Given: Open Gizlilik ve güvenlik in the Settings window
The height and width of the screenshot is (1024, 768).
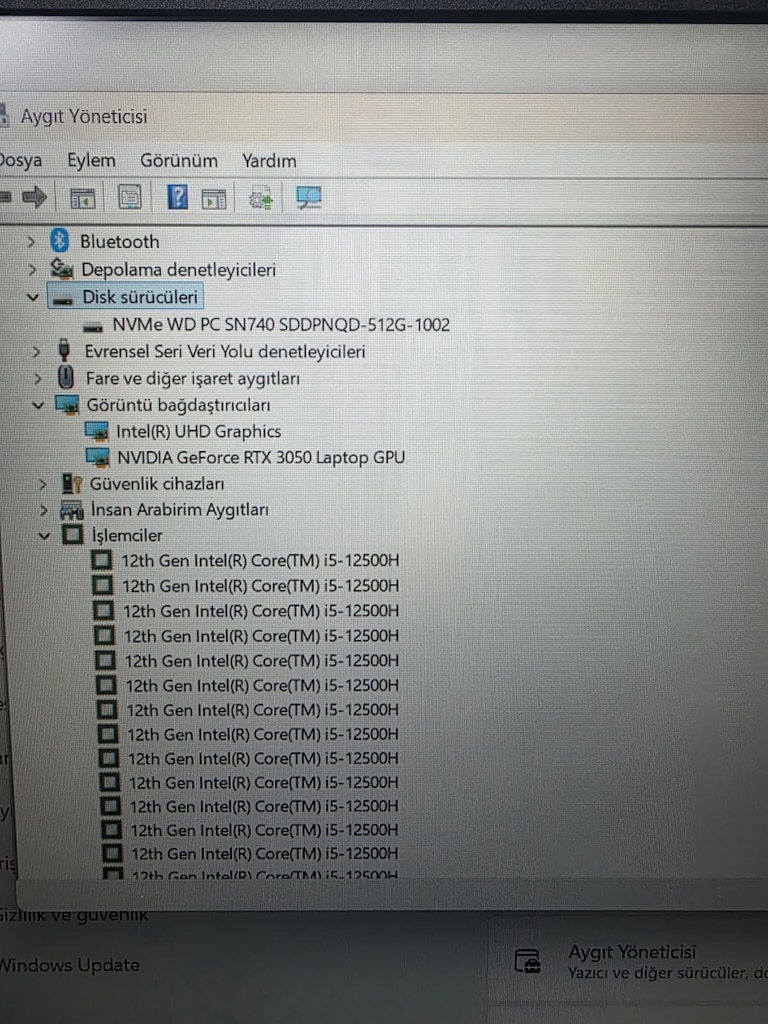Looking at the screenshot, I should 74,915.
